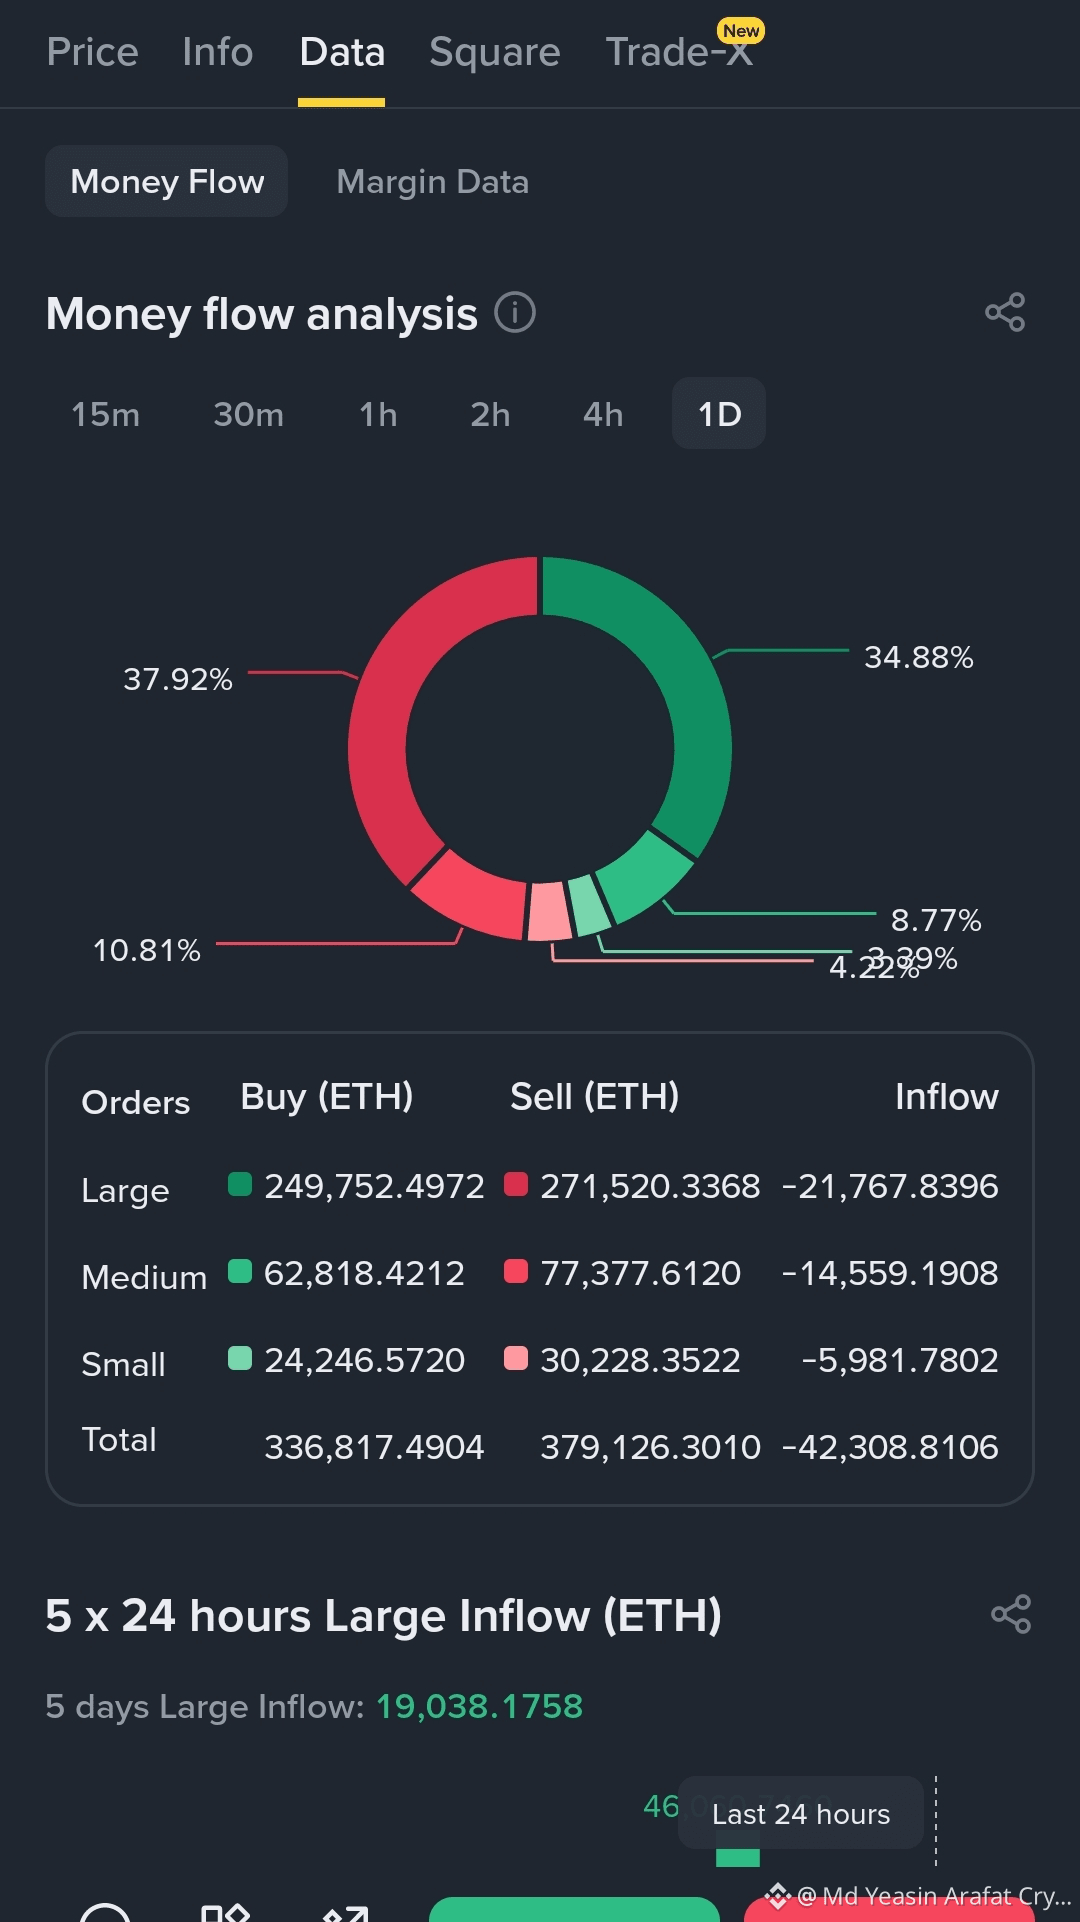Tap the Large buy green legend square
Viewport: 1080px width, 1922px height.
[240, 1184]
